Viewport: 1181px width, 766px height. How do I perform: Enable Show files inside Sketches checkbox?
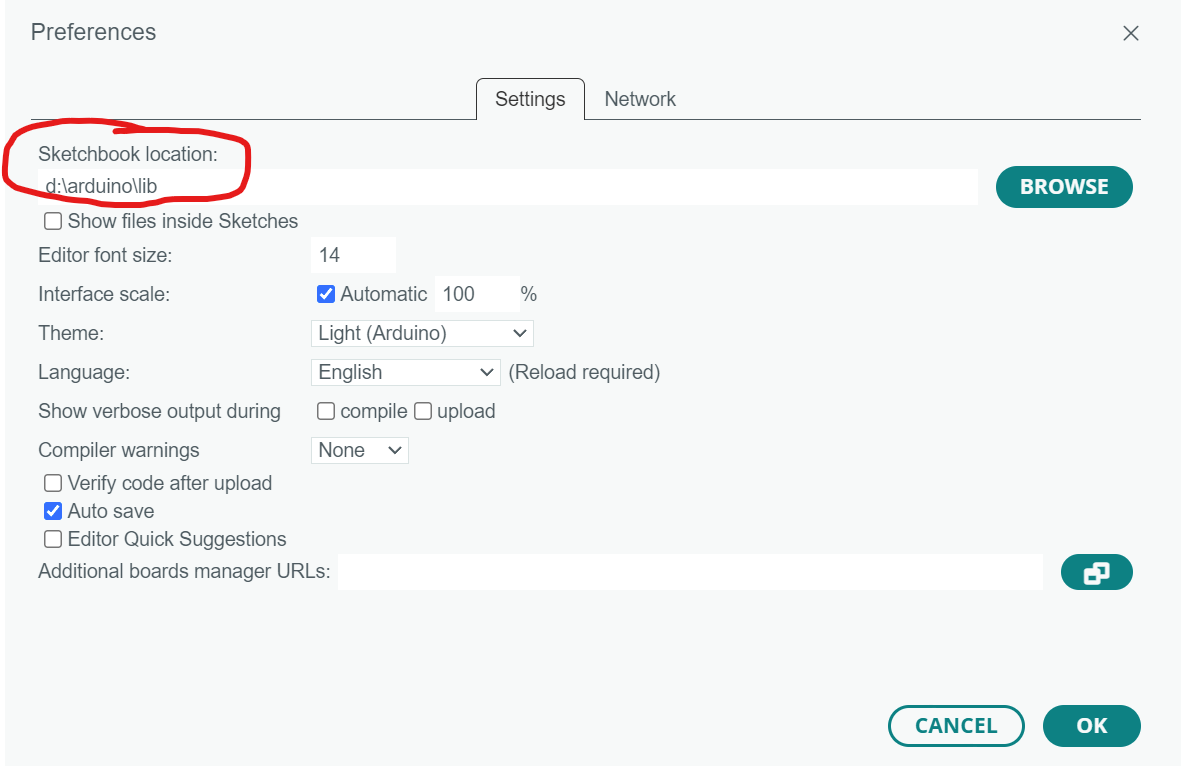click(x=53, y=221)
